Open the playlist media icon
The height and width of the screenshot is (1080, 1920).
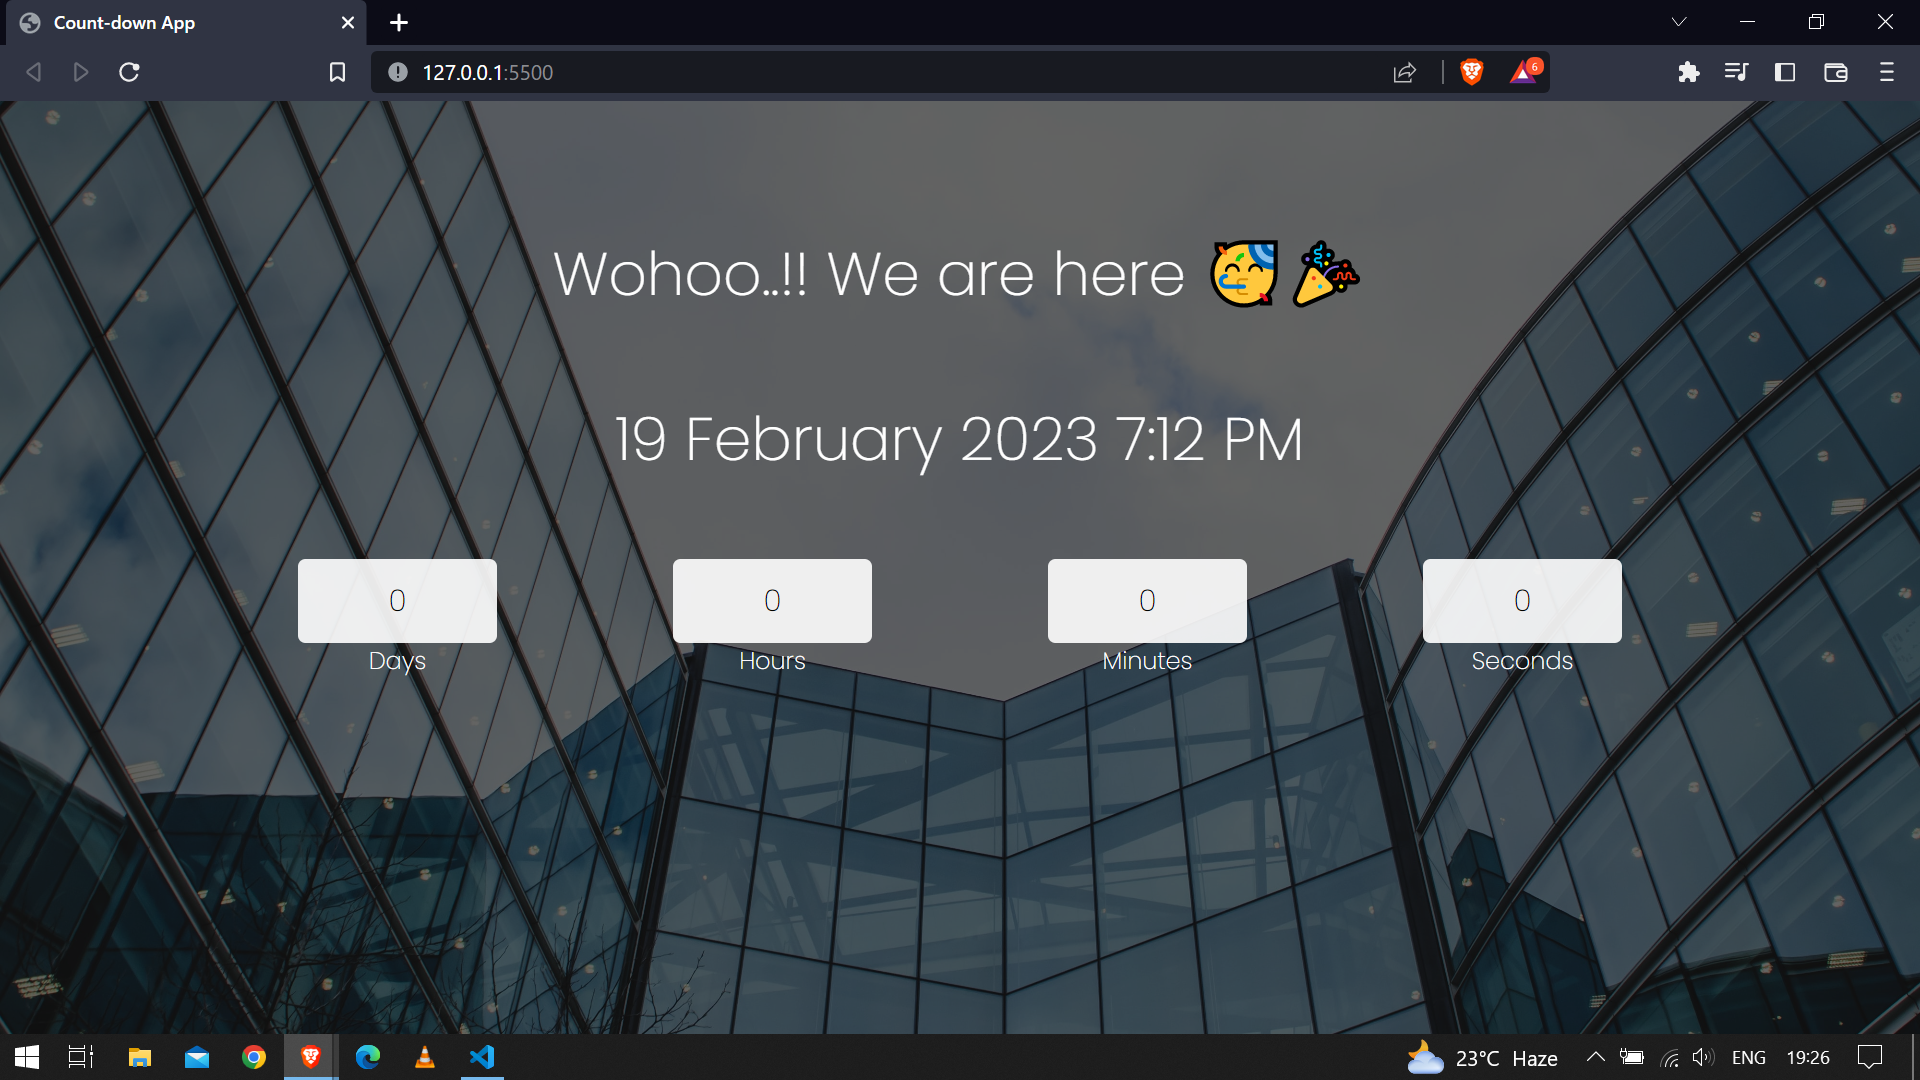pyautogui.click(x=1736, y=72)
